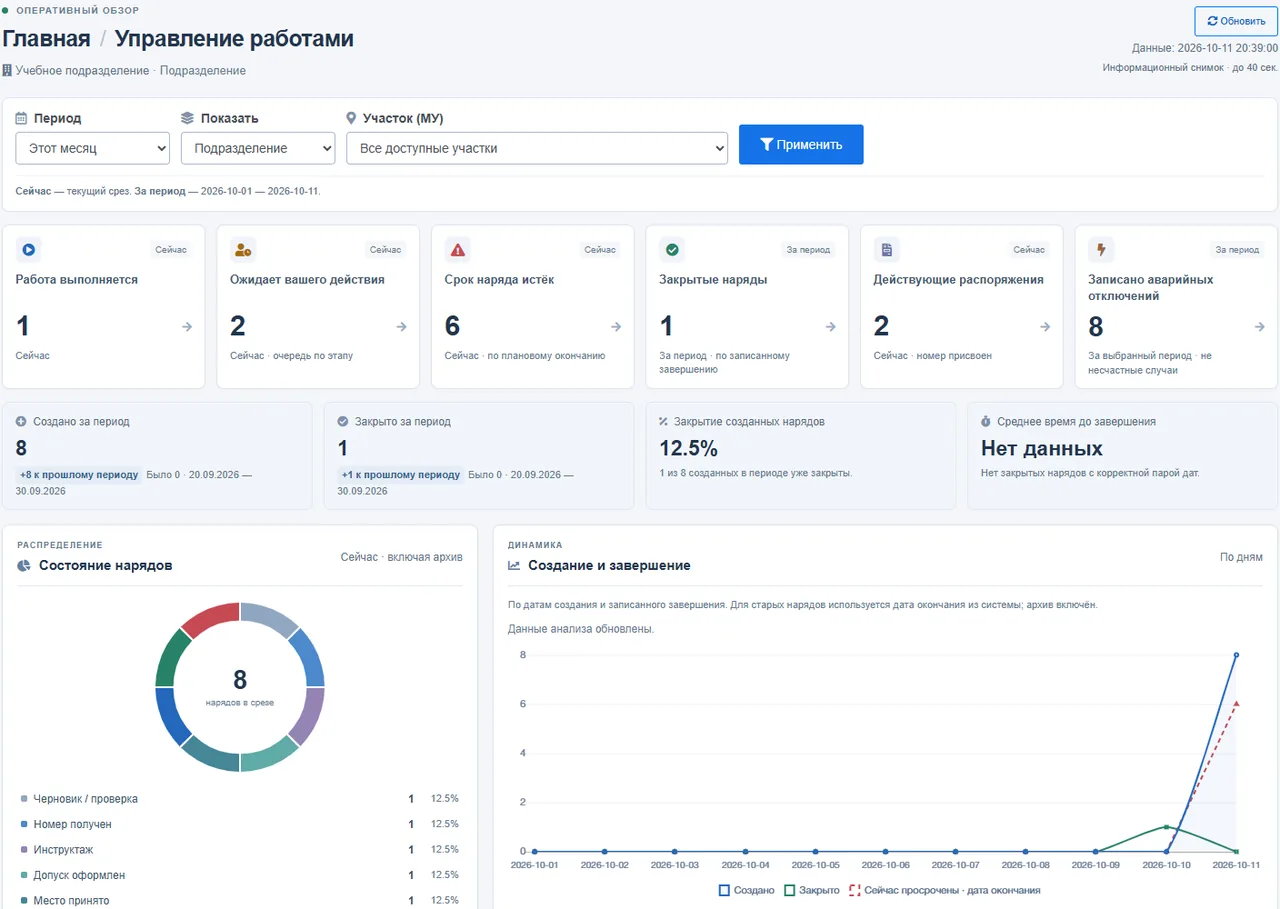
Task: Click the play icon on 'Работа выполняется' card
Action: point(29,249)
